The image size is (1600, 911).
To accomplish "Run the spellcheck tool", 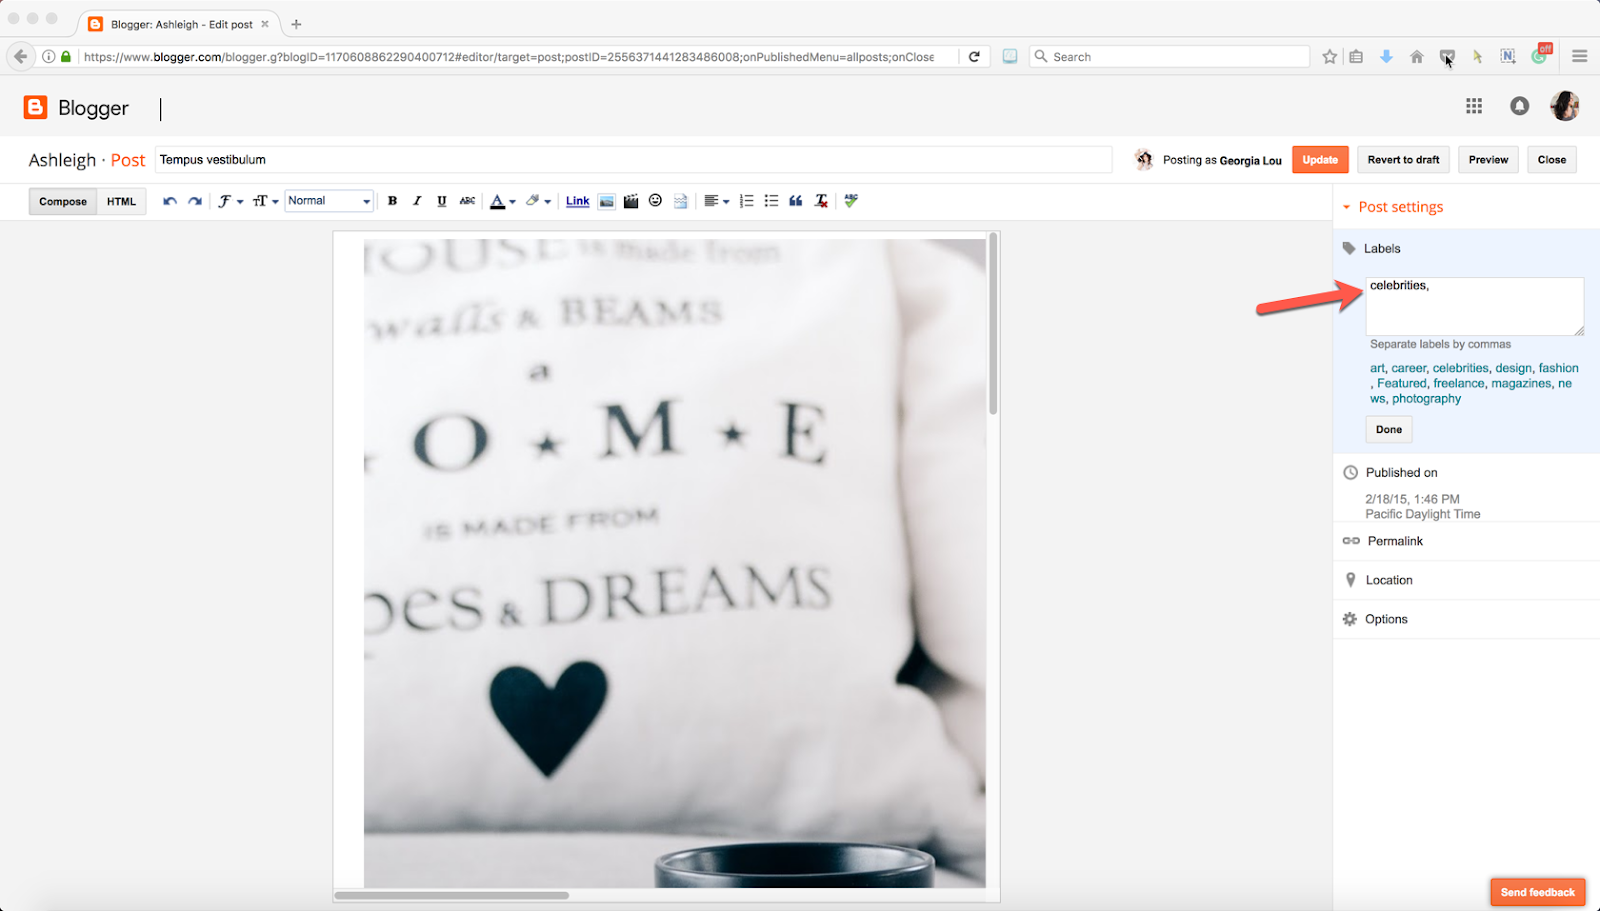I will coord(850,200).
